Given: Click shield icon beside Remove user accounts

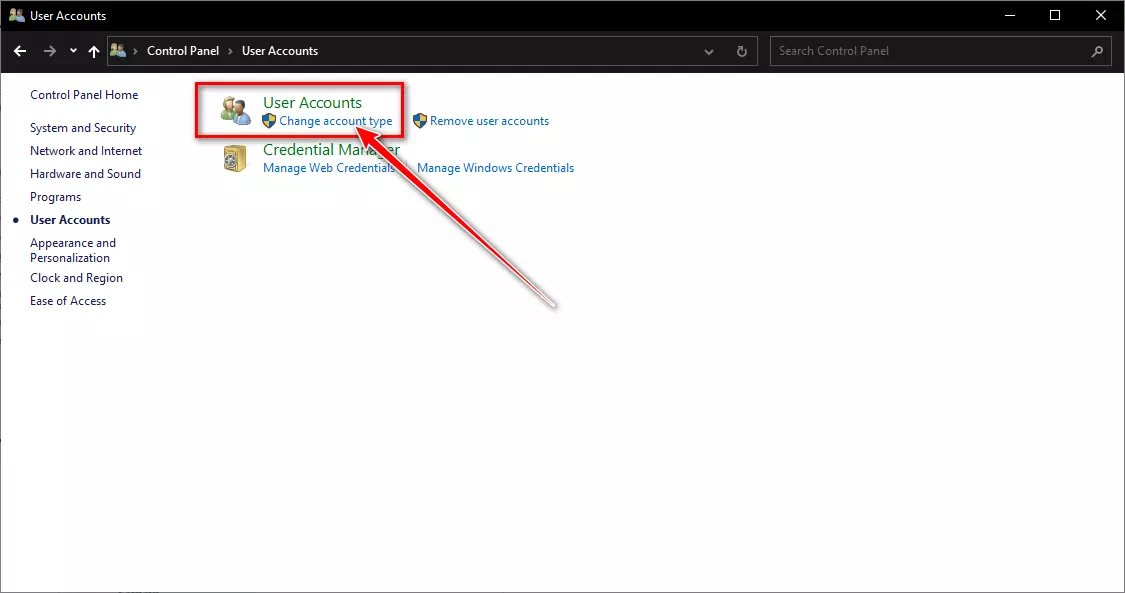Looking at the screenshot, I should (420, 121).
